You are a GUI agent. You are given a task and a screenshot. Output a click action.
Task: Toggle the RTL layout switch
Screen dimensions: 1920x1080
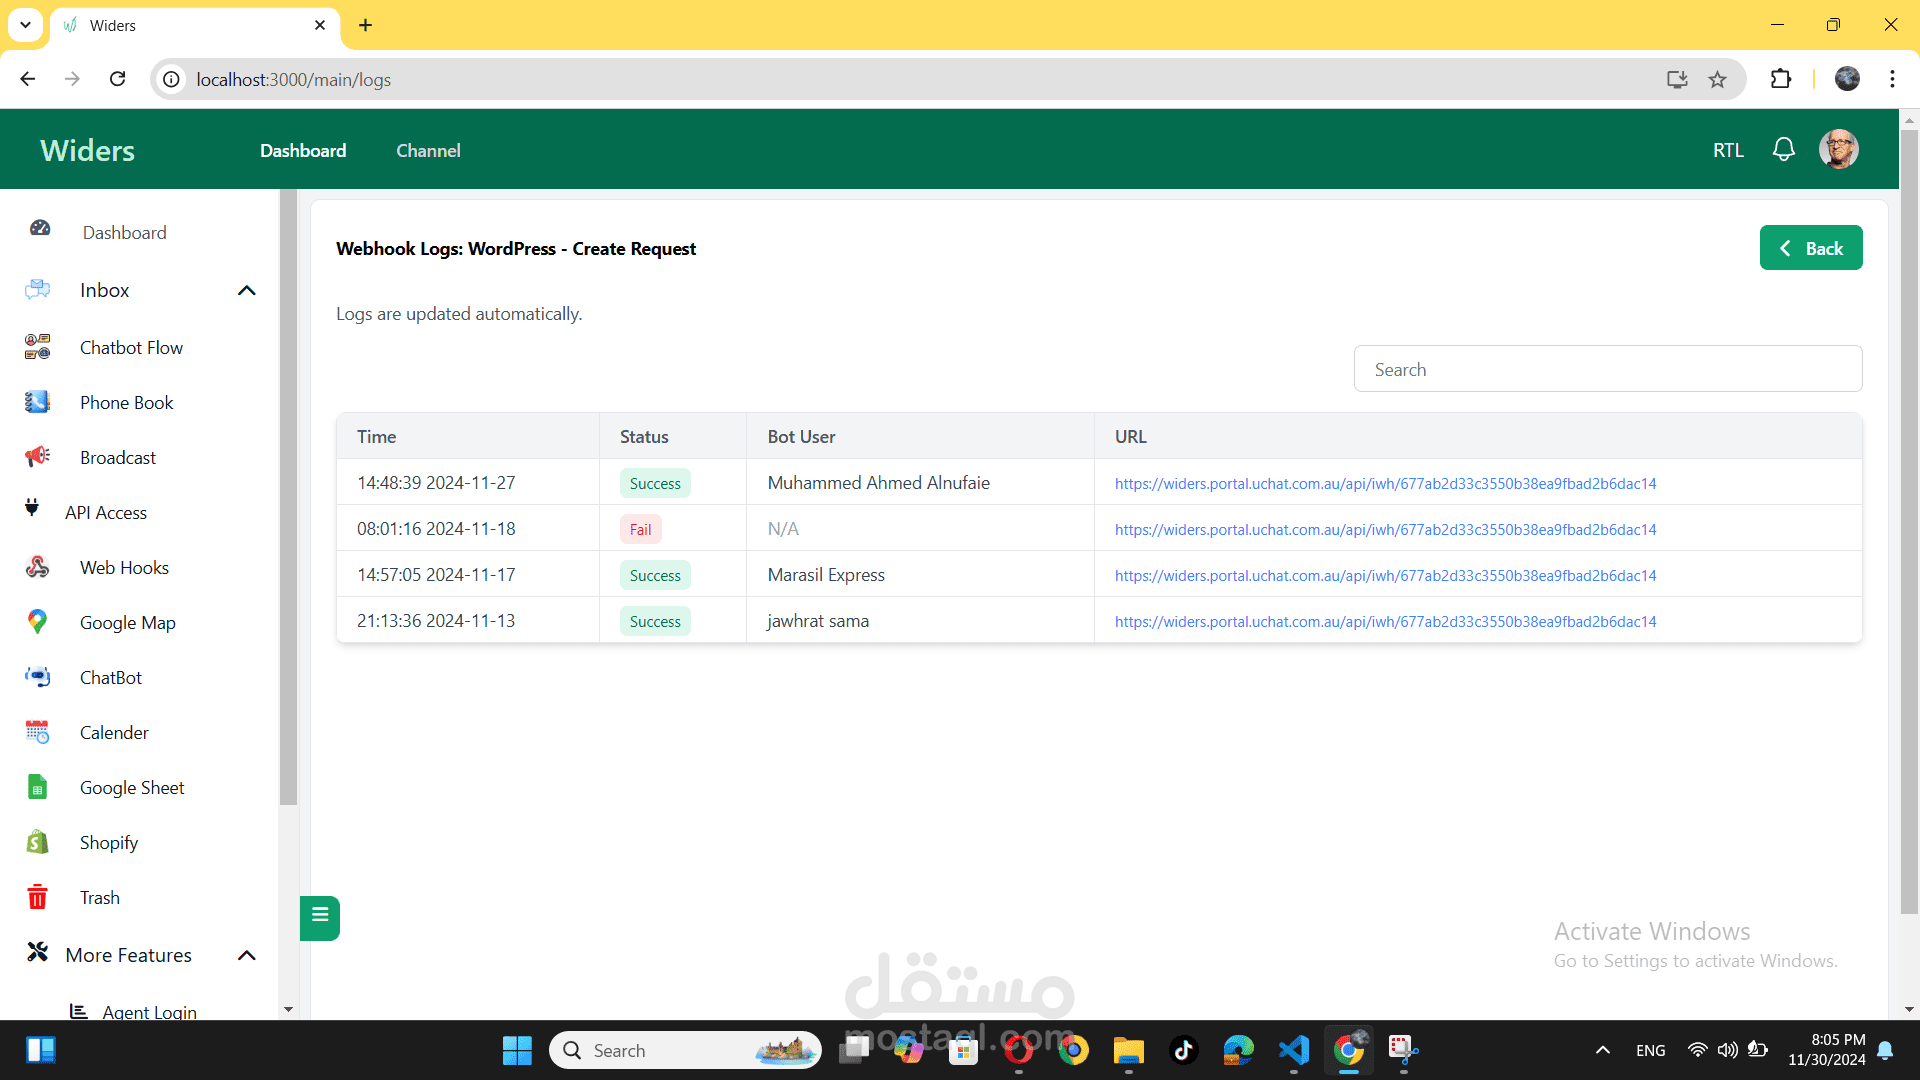1727,150
